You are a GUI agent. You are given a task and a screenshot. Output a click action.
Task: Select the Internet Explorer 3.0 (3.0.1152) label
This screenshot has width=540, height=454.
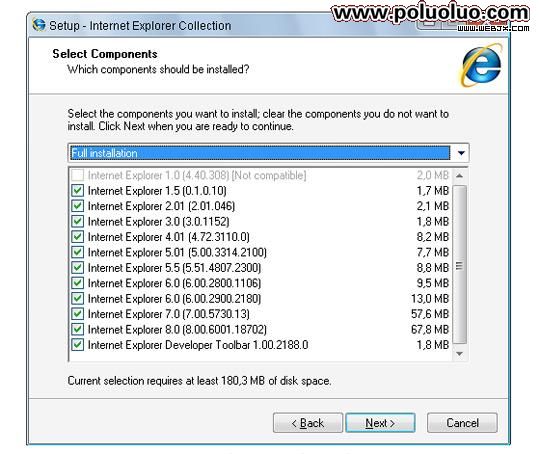point(158,221)
